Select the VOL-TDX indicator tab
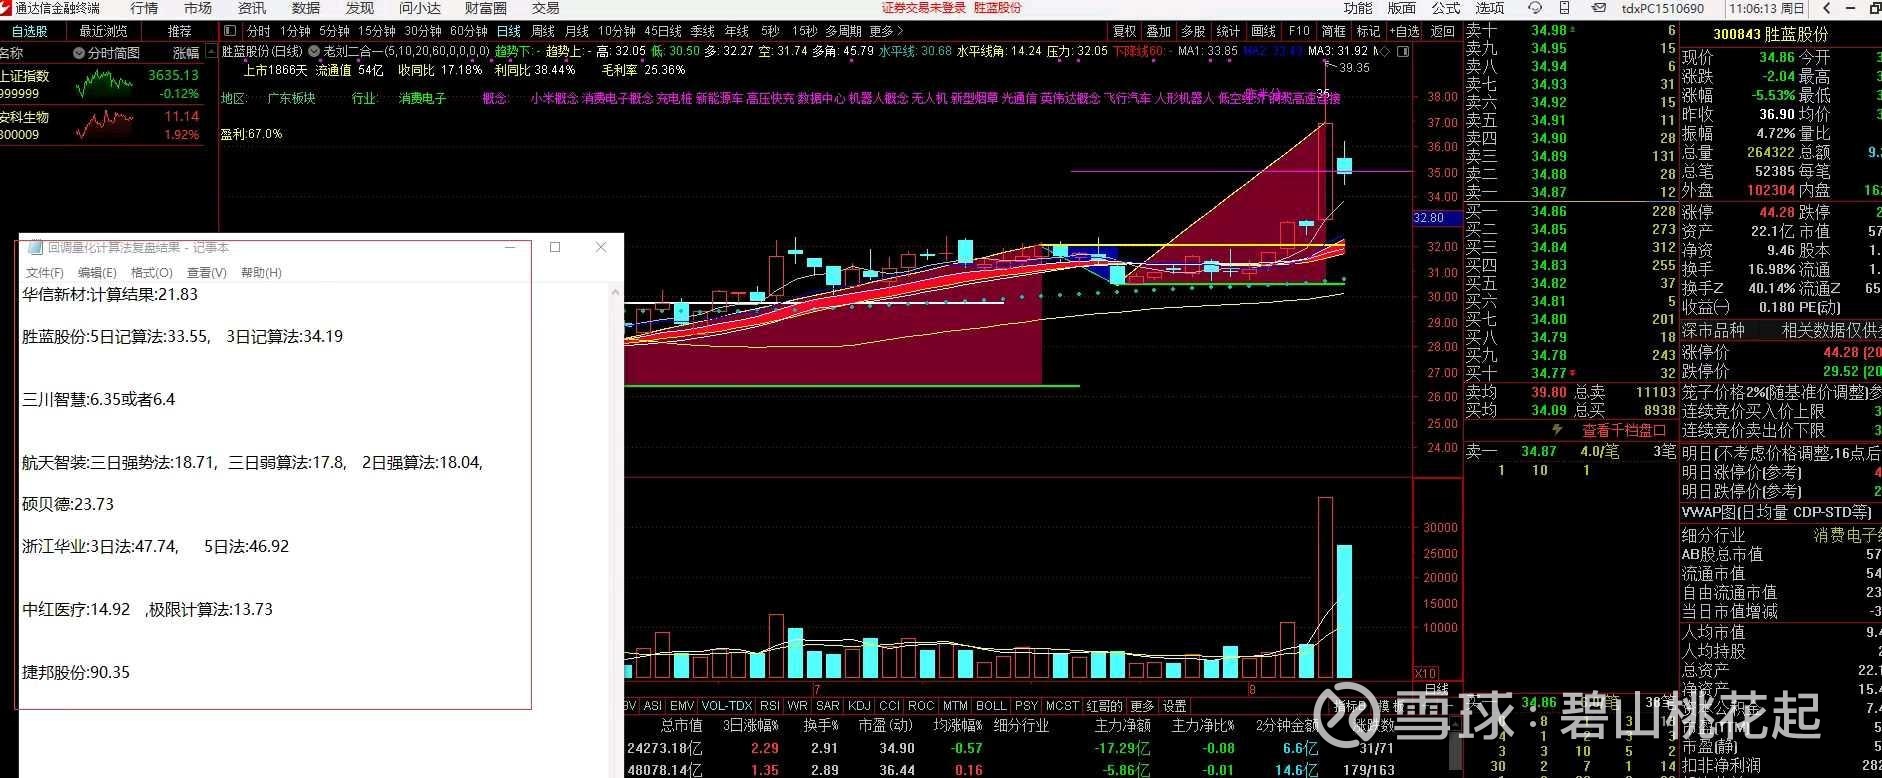The height and width of the screenshot is (778, 1882). pyautogui.click(x=727, y=705)
